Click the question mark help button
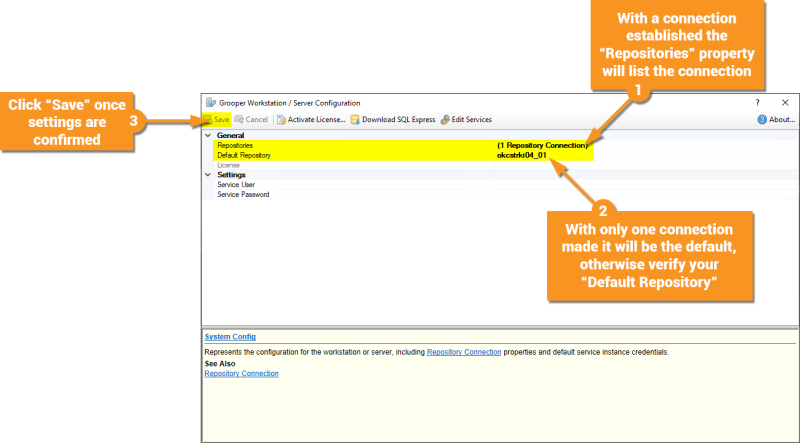Image resolution: width=800 pixels, height=443 pixels. pyautogui.click(x=758, y=103)
